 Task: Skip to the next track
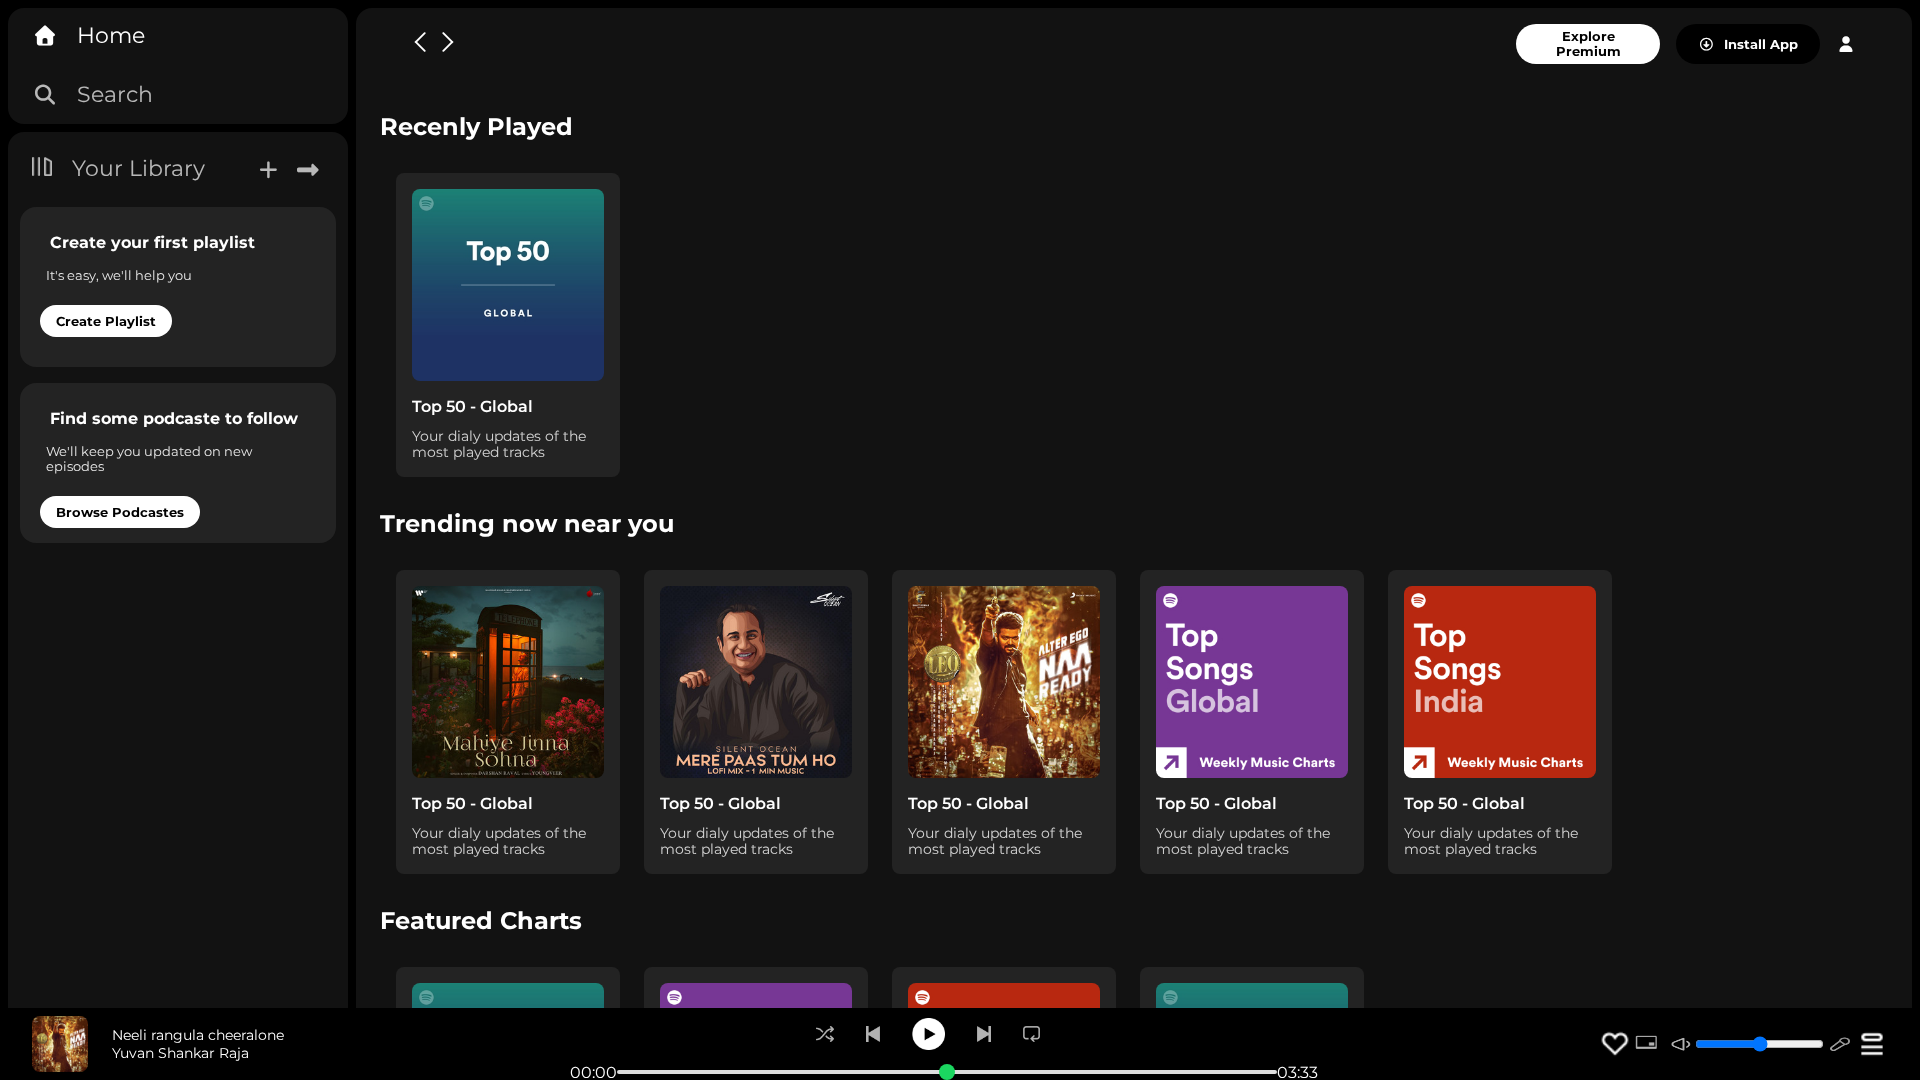coord(984,1034)
